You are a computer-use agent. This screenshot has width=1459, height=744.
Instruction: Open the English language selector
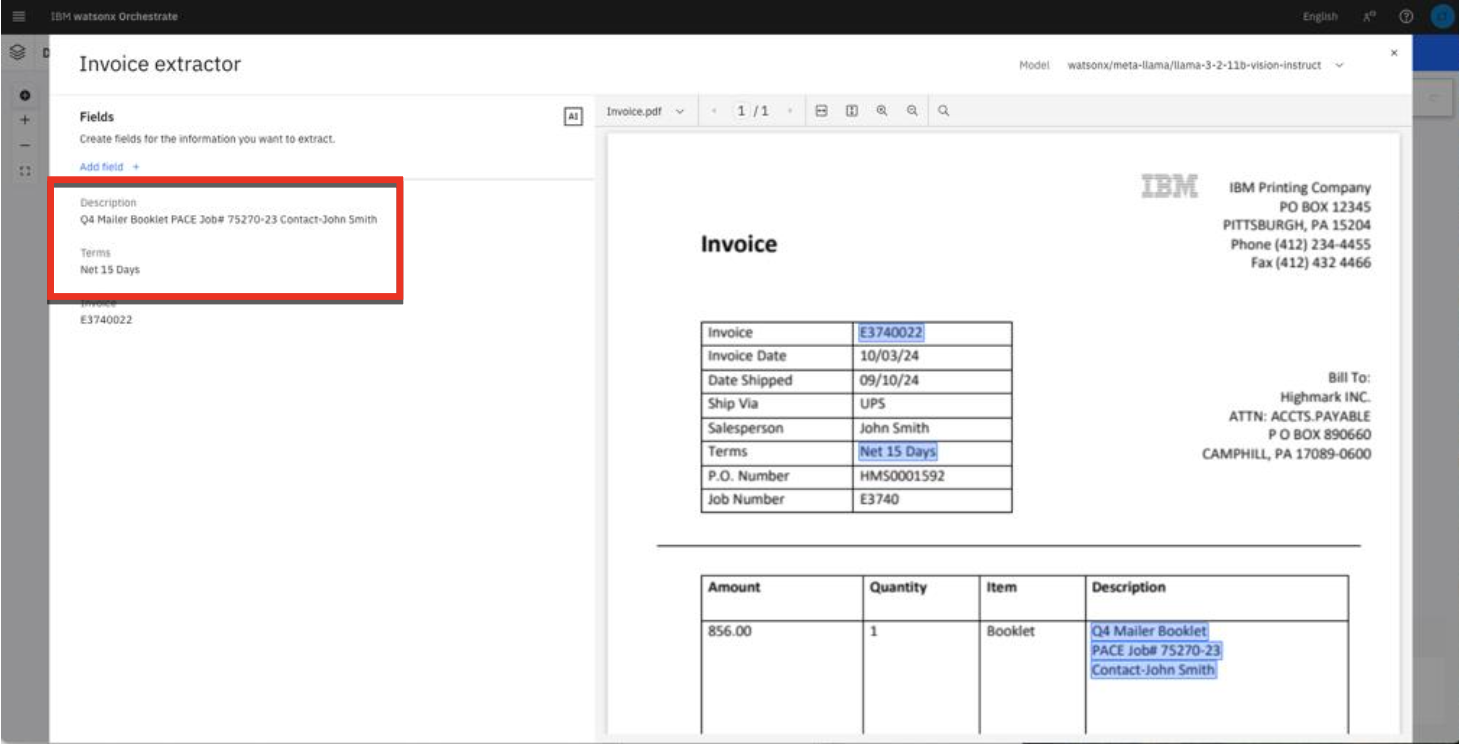[1320, 17]
